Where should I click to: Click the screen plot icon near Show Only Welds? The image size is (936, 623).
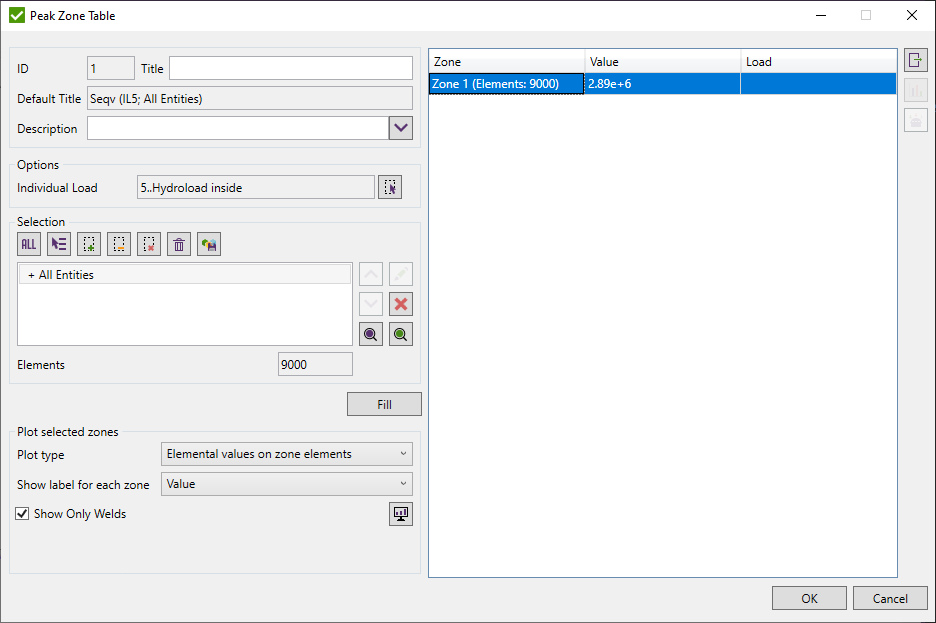(x=400, y=513)
